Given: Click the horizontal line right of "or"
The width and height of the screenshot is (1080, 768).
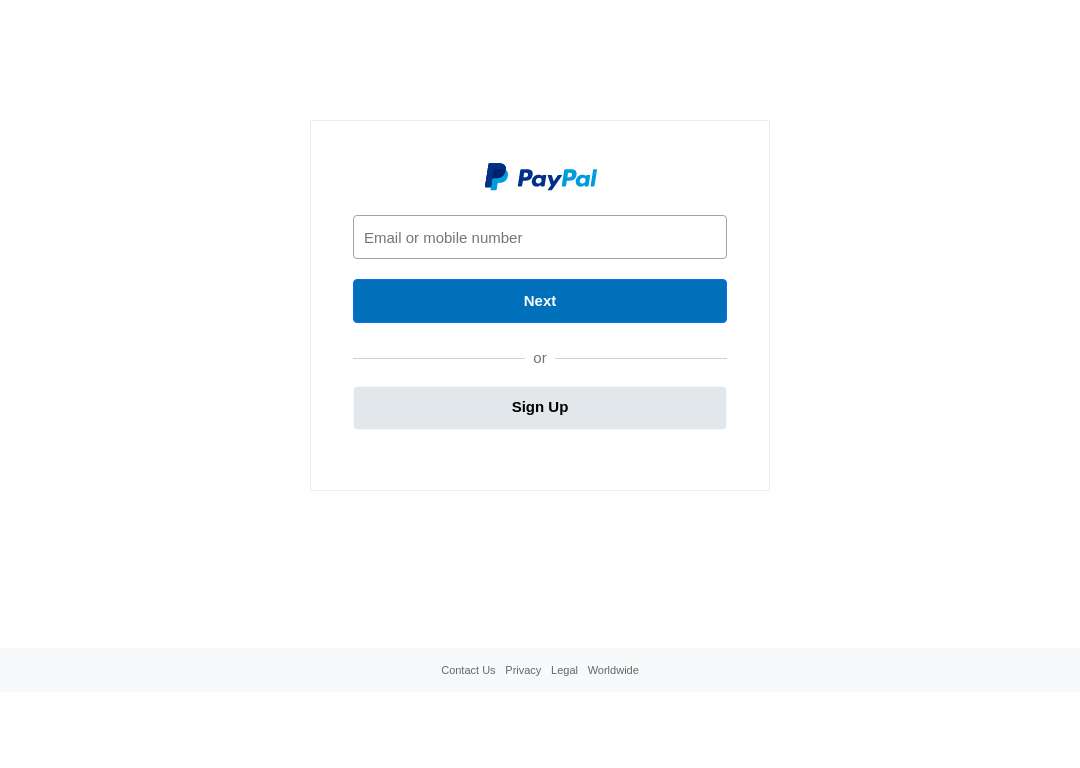Looking at the screenshot, I should [641, 358].
